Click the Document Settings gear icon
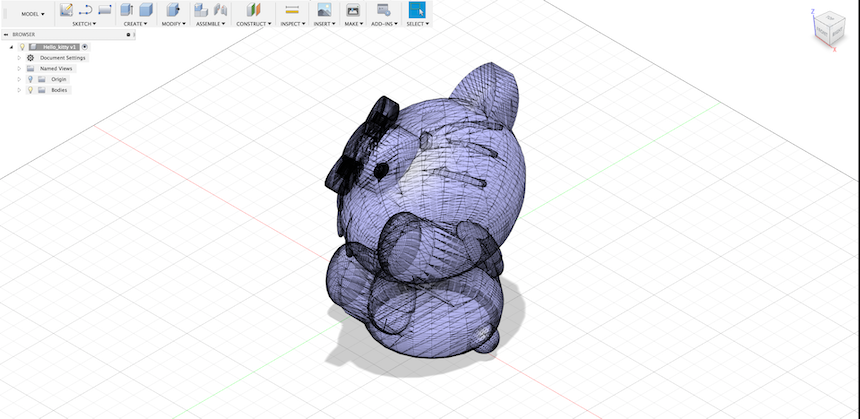860x419 pixels. 30,58
